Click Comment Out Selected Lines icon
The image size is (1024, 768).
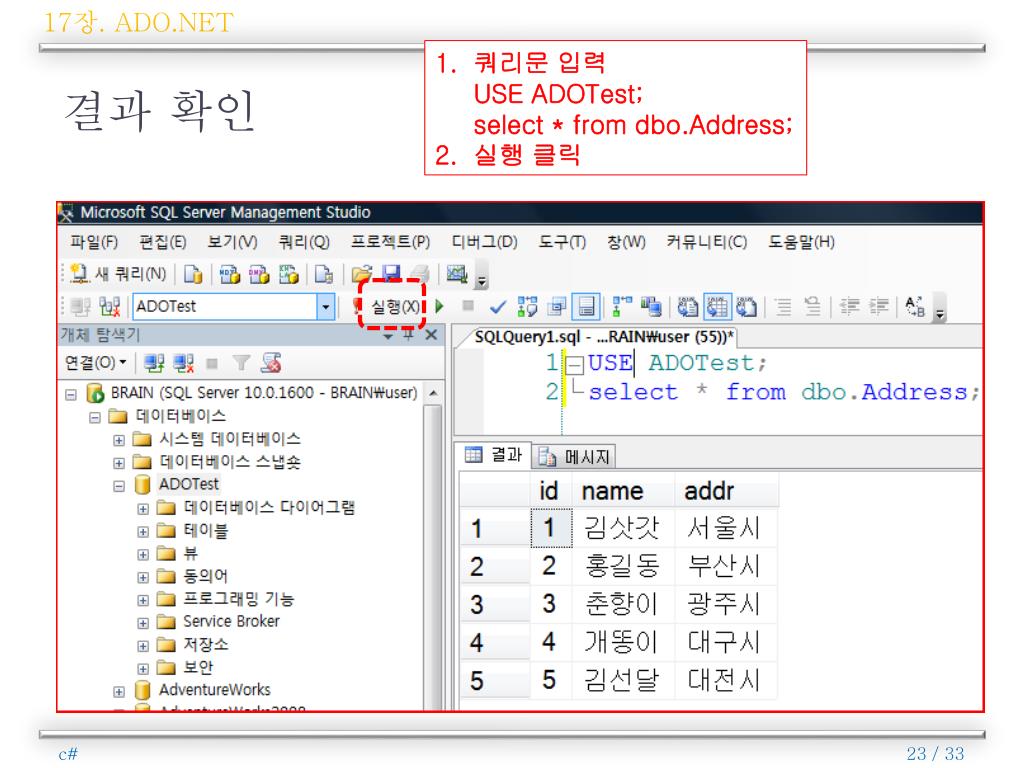(784, 306)
